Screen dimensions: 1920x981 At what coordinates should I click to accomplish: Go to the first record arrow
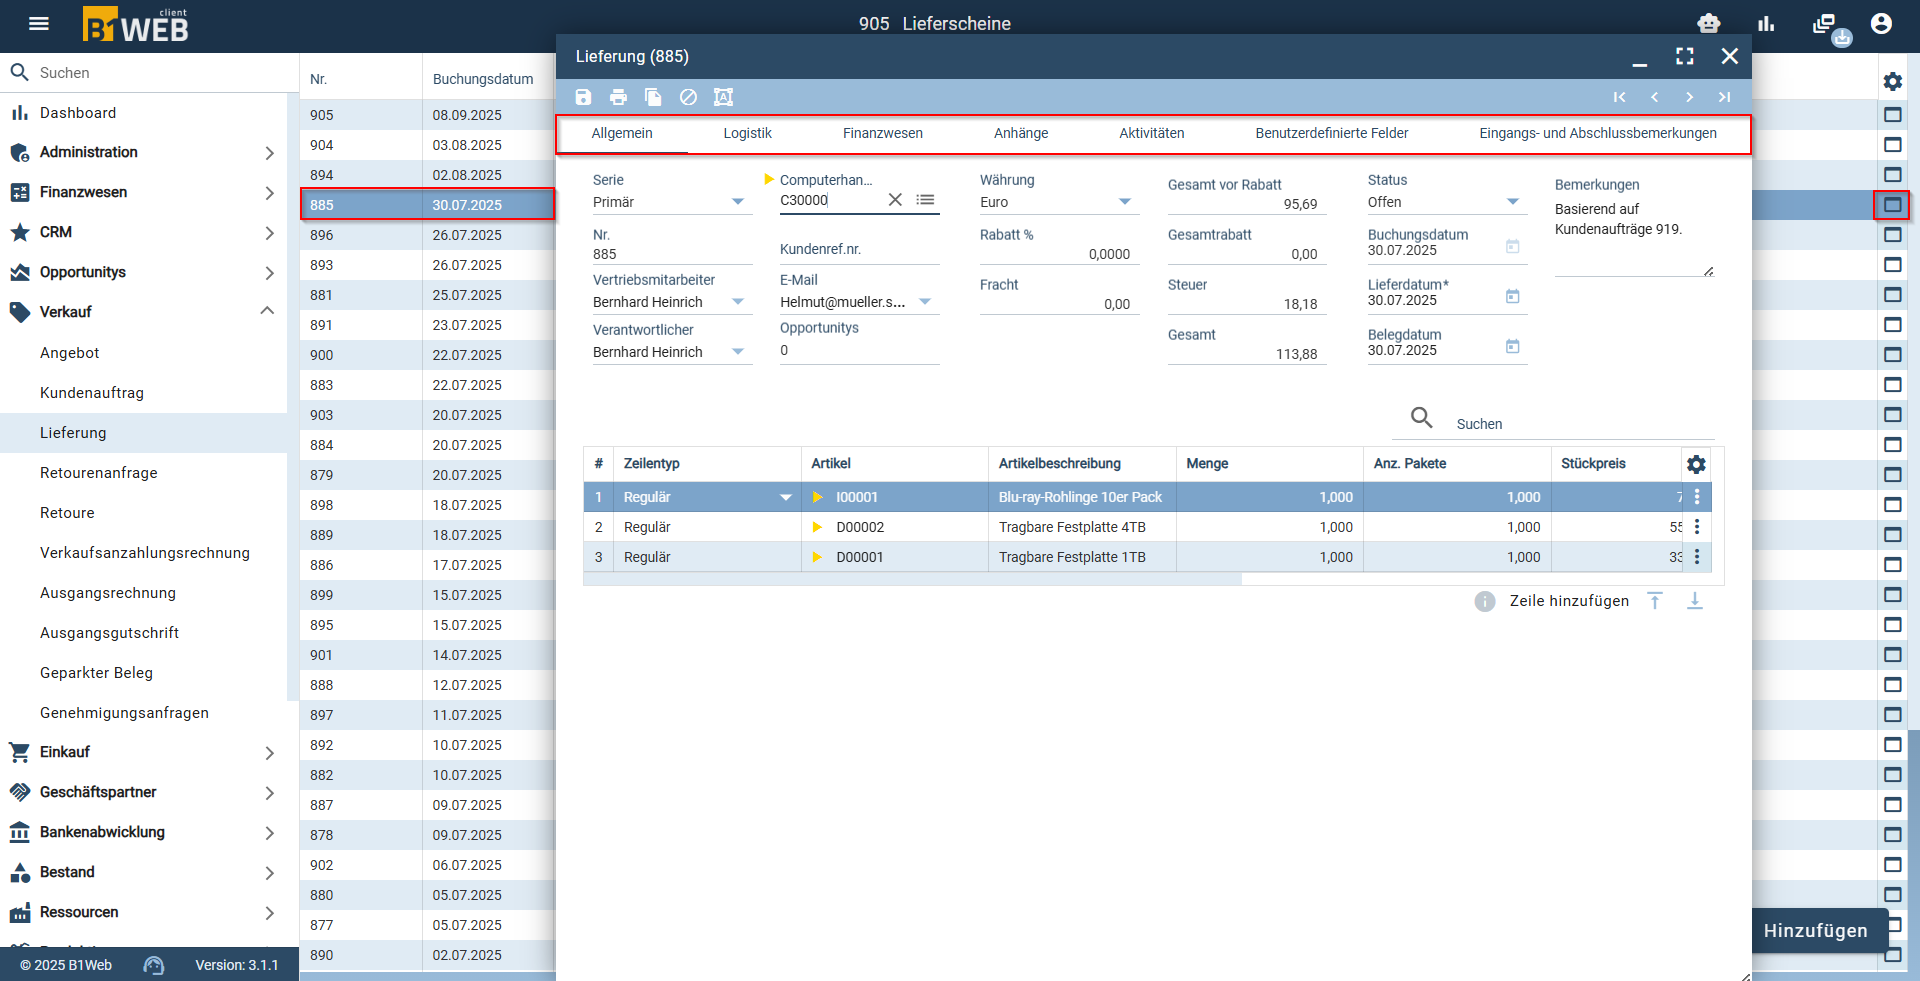tap(1620, 97)
